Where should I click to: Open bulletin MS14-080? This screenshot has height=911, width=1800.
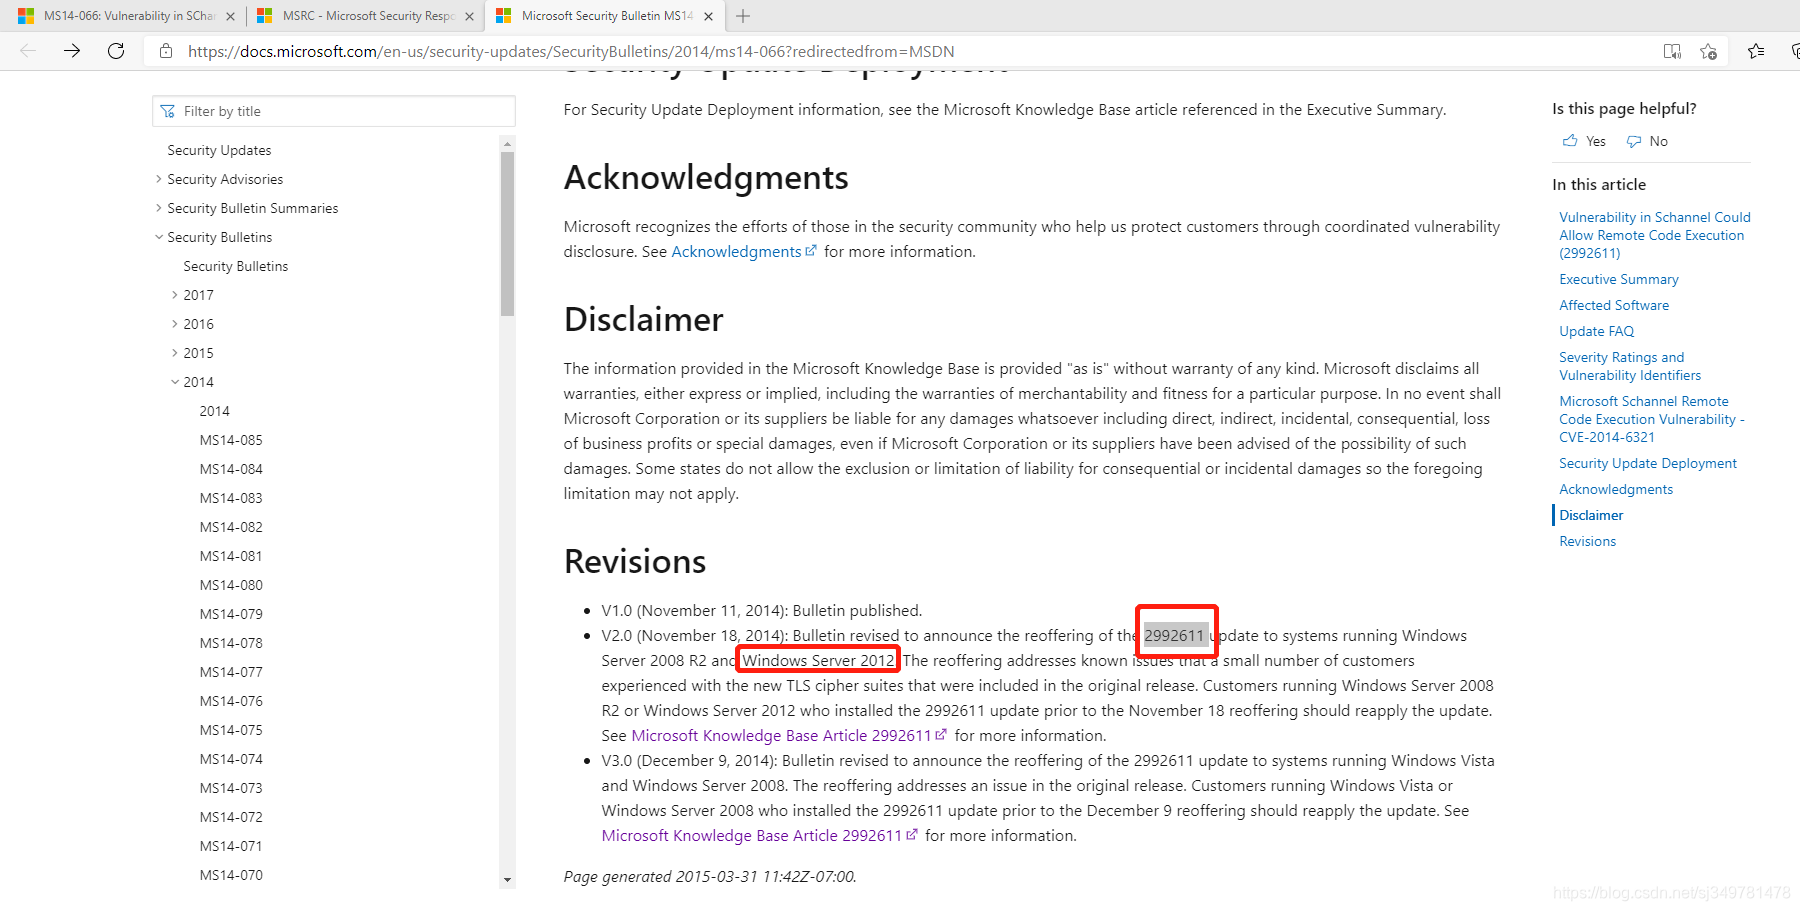coord(231,585)
